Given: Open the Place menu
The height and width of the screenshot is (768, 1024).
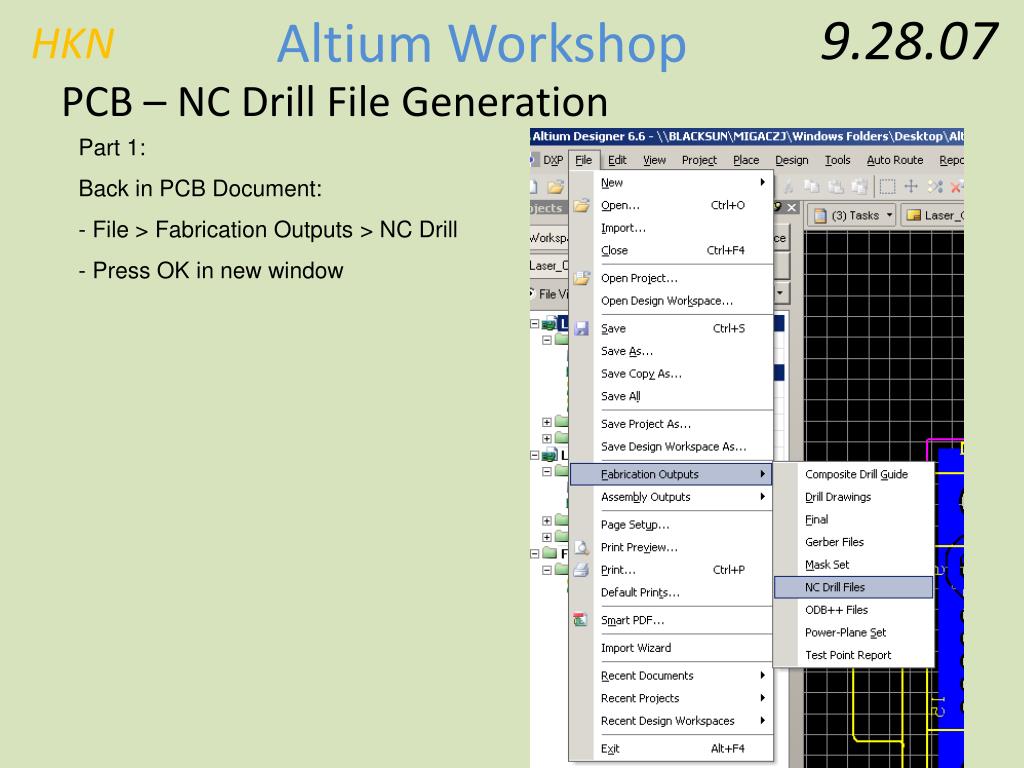Looking at the screenshot, I should point(746,160).
